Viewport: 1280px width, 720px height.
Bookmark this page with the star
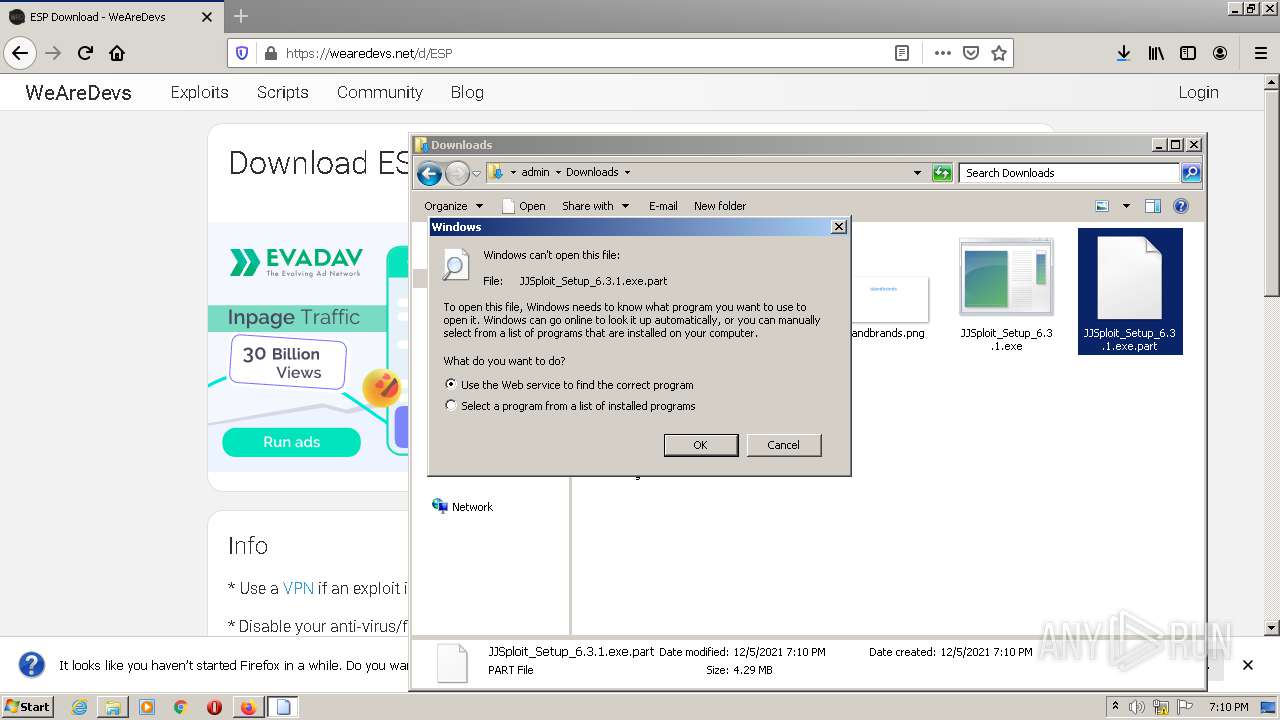pos(999,53)
